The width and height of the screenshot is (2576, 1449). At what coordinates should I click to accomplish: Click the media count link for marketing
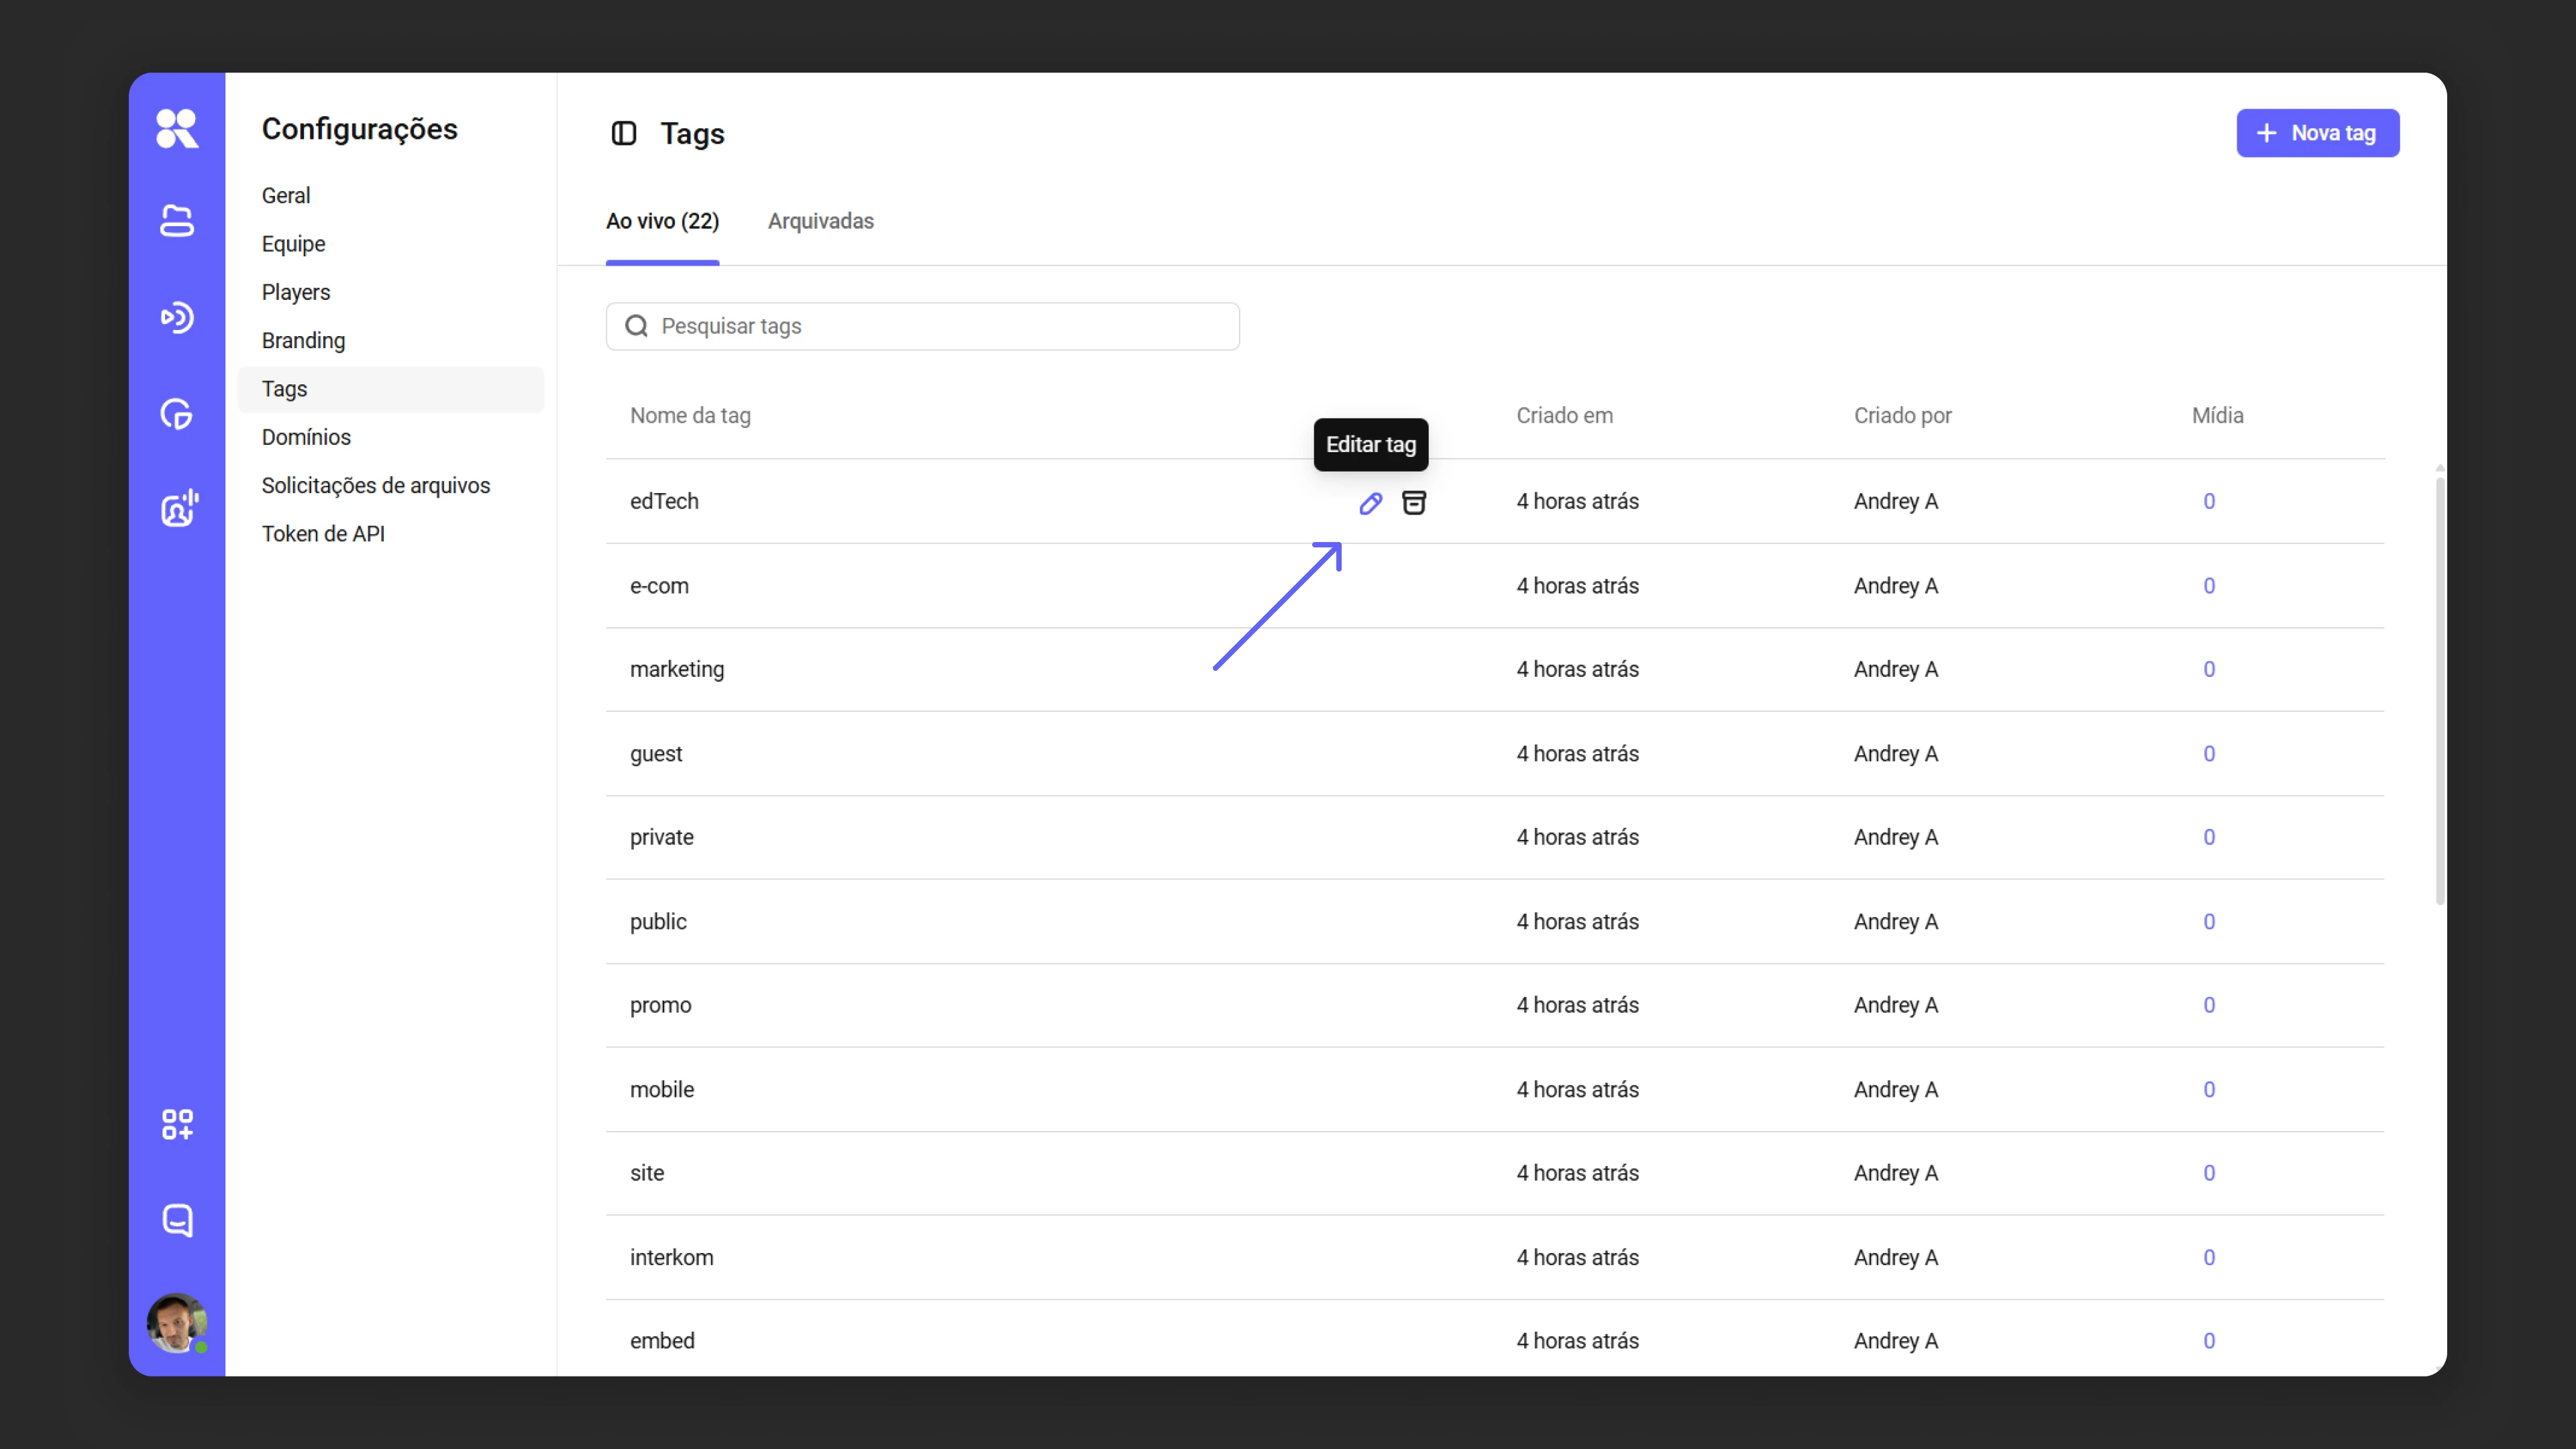[x=2209, y=669]
